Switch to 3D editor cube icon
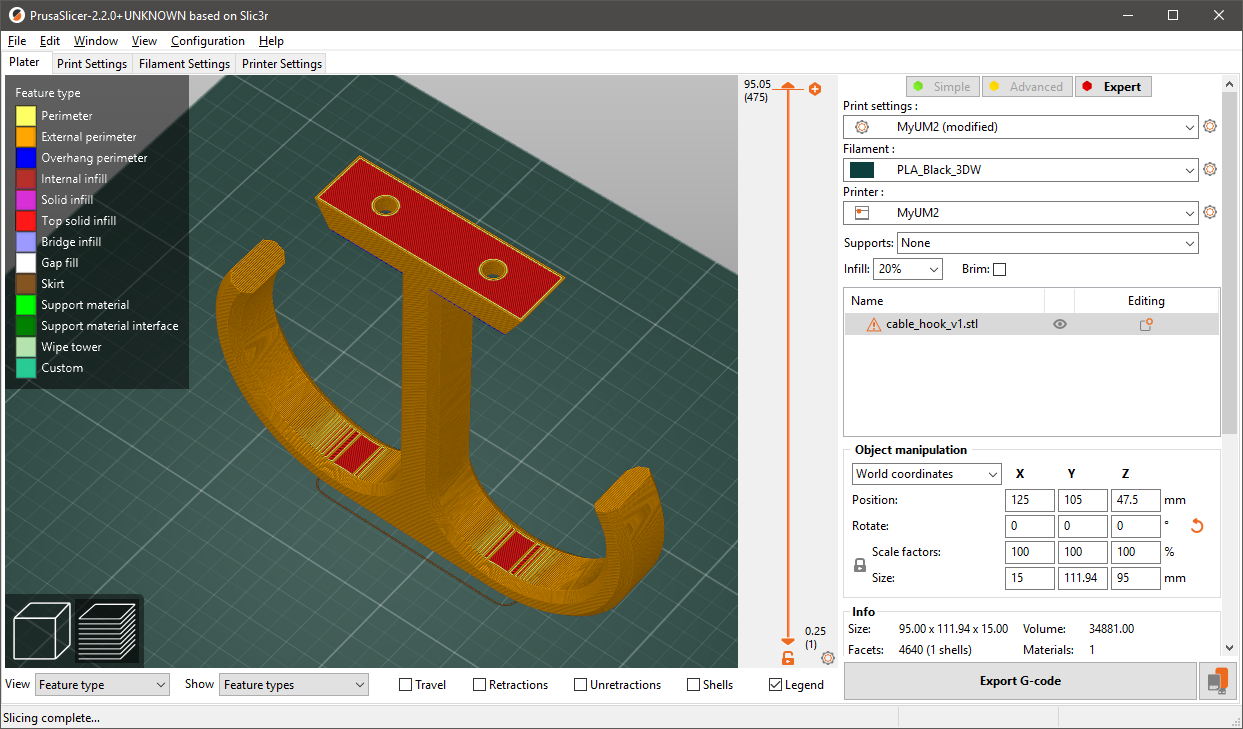The height and width of the screenshot is (729, 1243). 40,630
